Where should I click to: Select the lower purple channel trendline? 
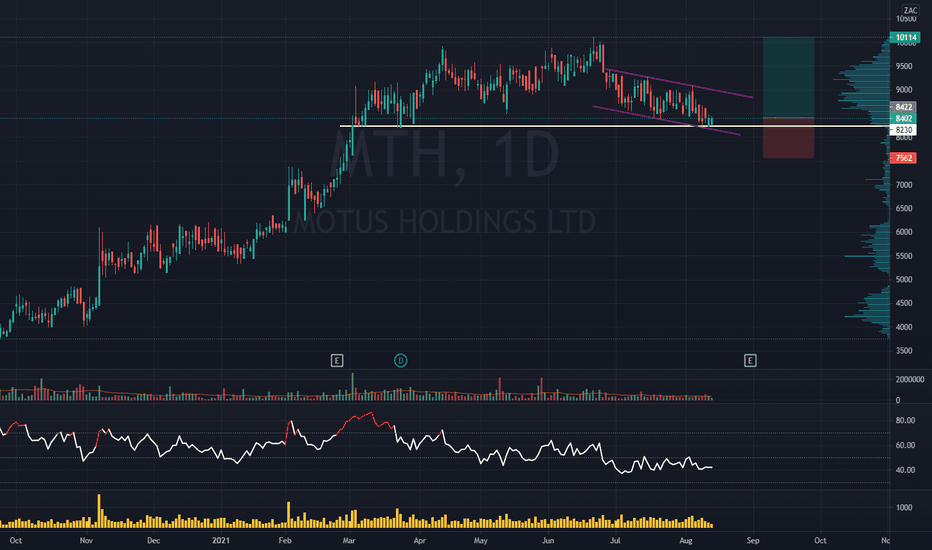[x=666, y=121]
